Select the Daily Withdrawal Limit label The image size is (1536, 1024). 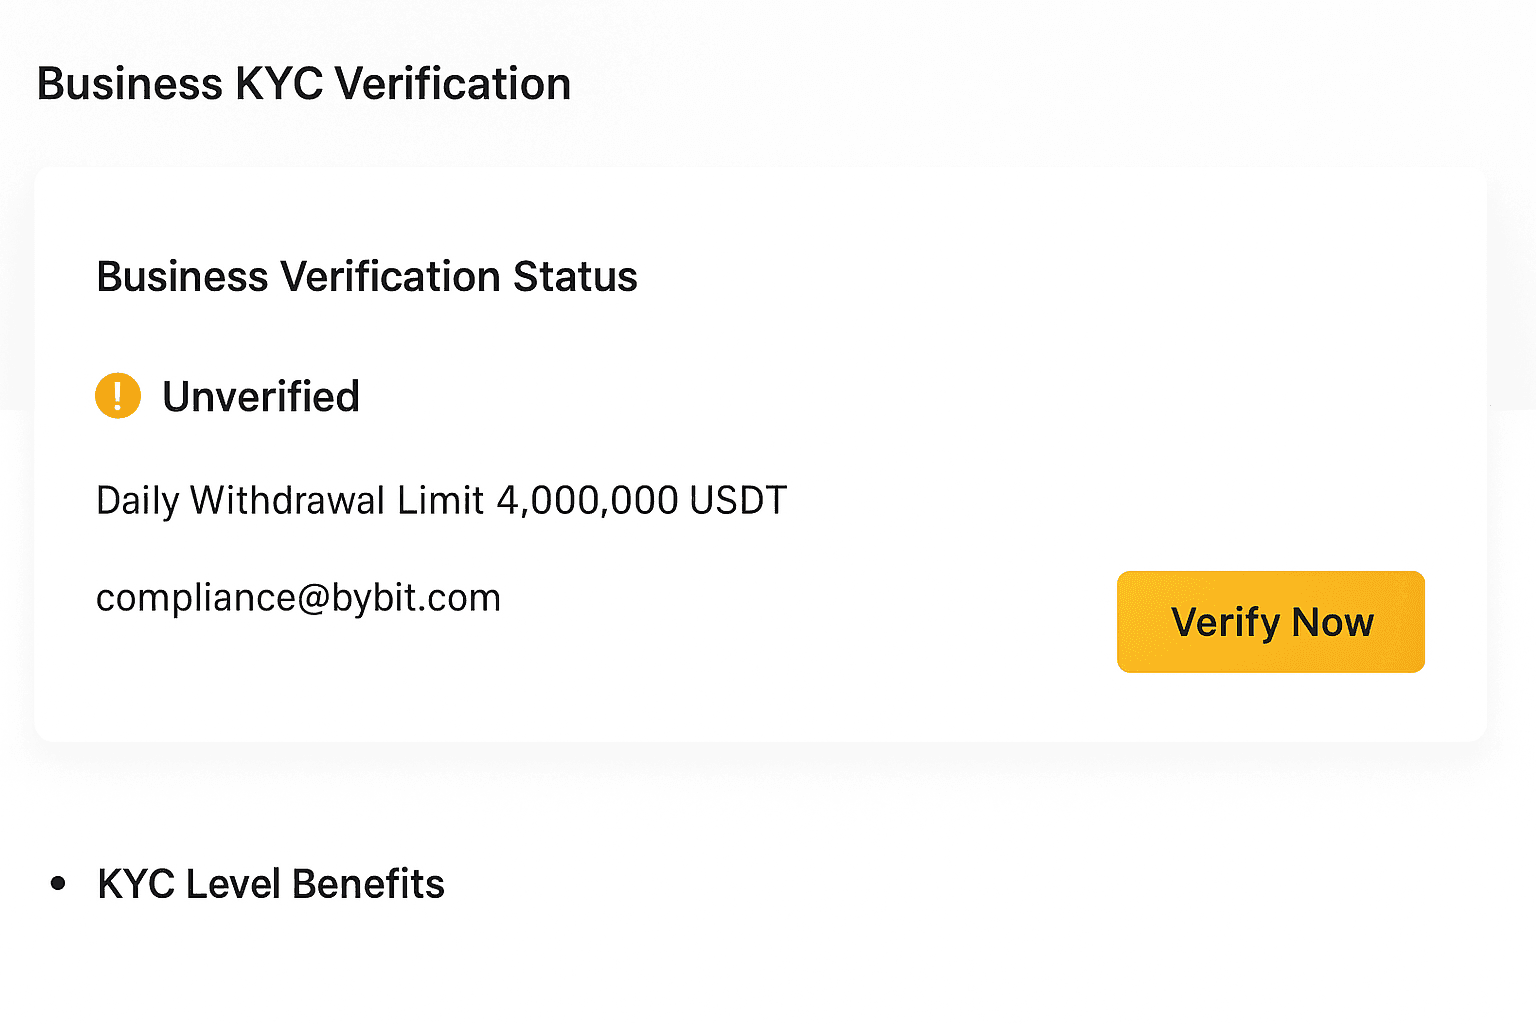(290, 500)
